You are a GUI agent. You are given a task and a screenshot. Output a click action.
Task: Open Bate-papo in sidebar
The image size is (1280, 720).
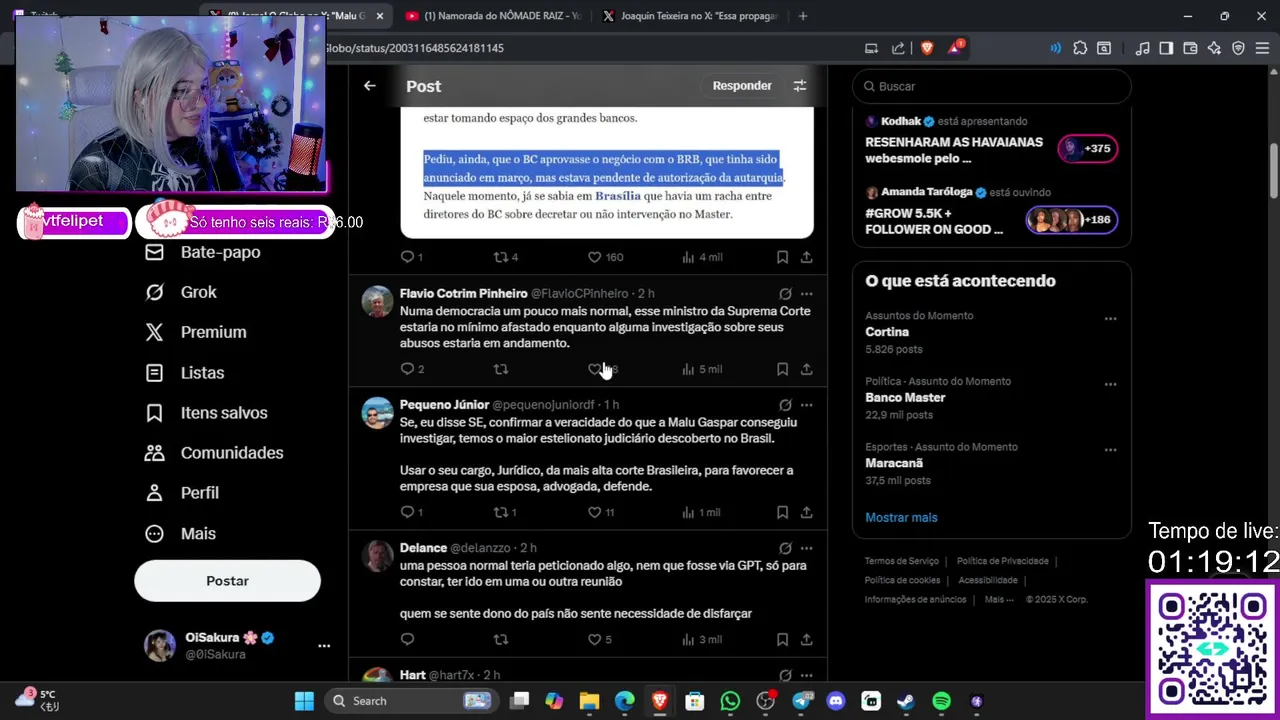tap(203, 252)
